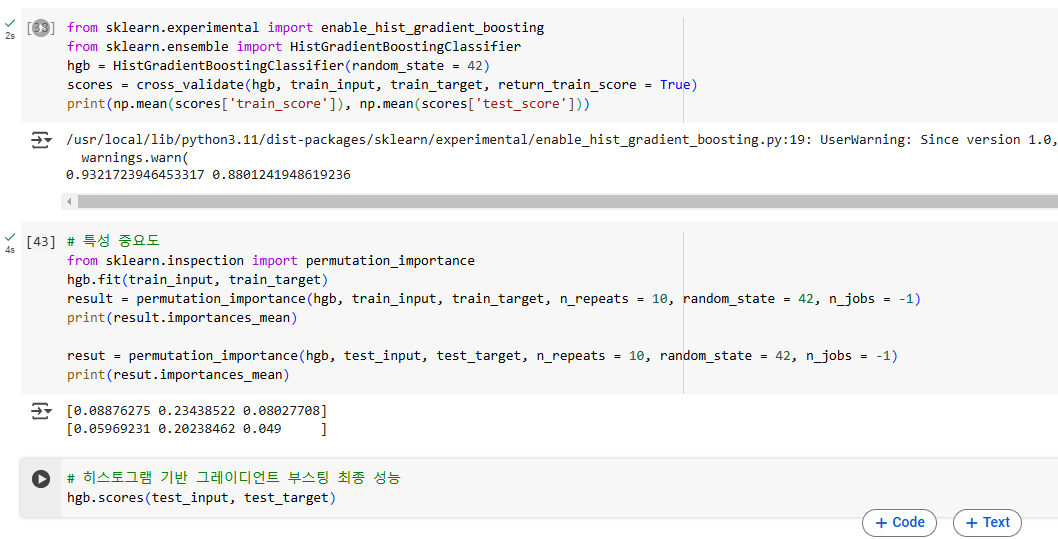
Task: Click the green check above 4s
Action: tap(10, 237)
